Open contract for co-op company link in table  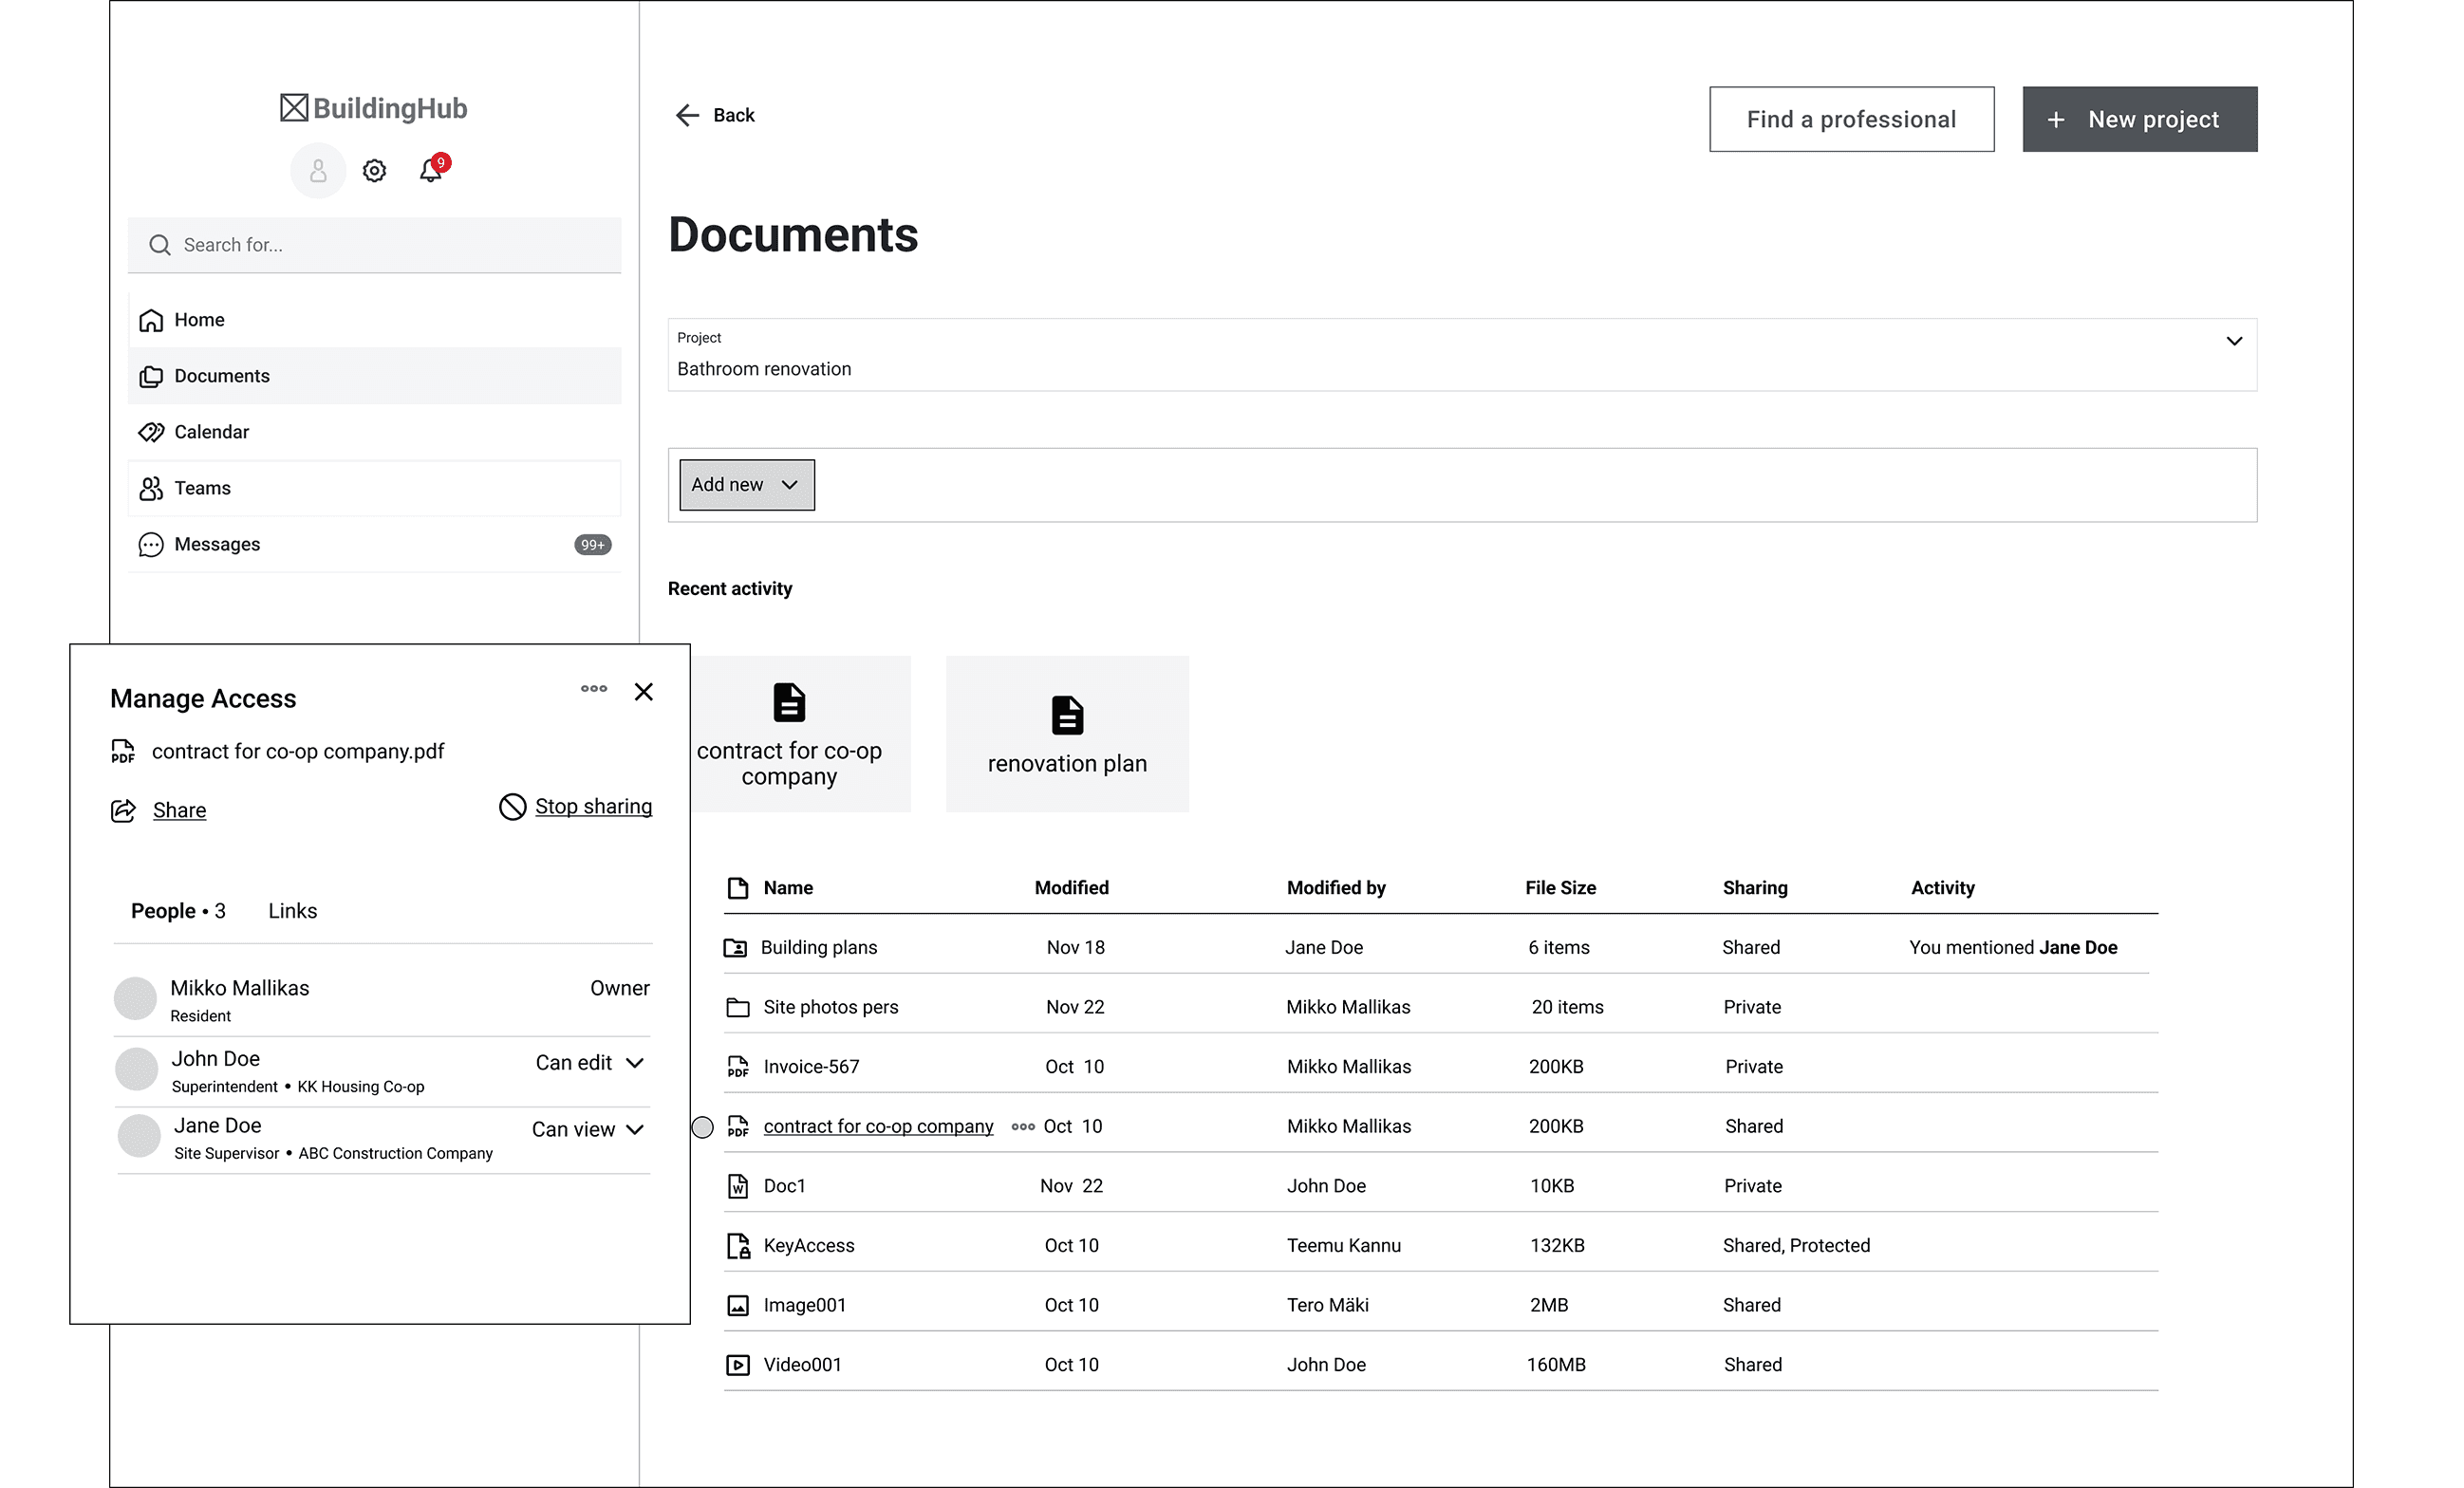pos(878,1127)
